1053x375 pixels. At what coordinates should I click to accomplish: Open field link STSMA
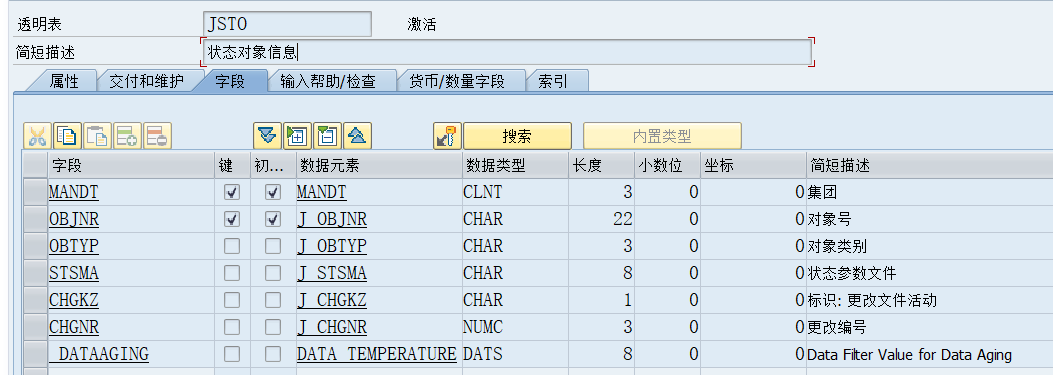pyautogui.click(x=74, y=274)
